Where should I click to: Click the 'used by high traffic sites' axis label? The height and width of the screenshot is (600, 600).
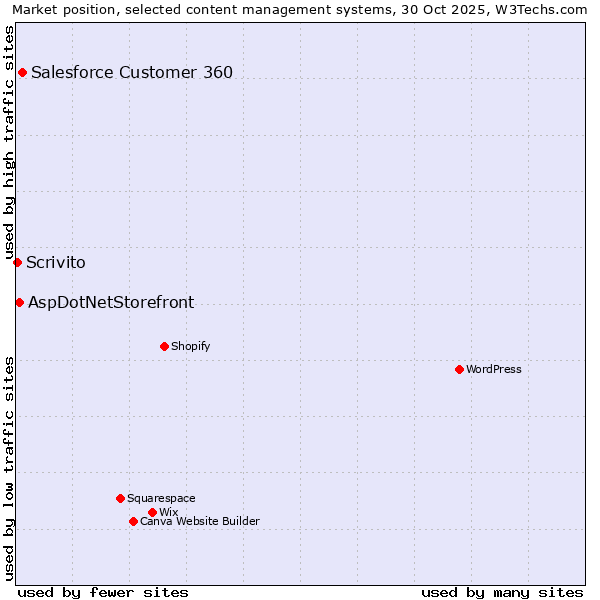click(x=9, y=142)
